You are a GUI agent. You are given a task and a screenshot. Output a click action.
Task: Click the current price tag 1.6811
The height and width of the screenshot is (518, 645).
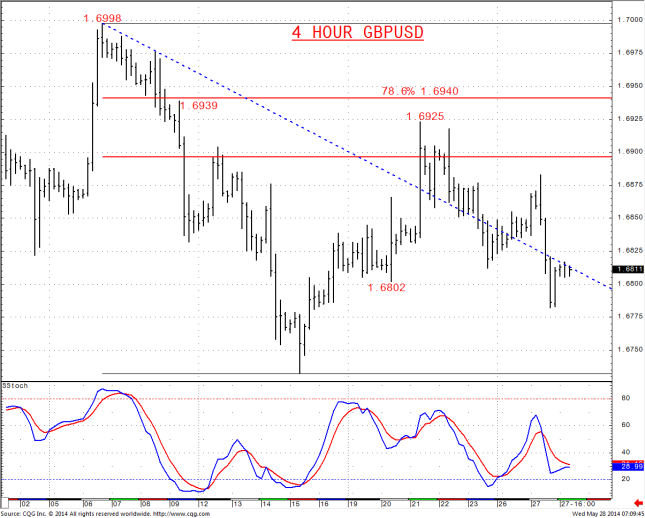[x=628, y=269]
